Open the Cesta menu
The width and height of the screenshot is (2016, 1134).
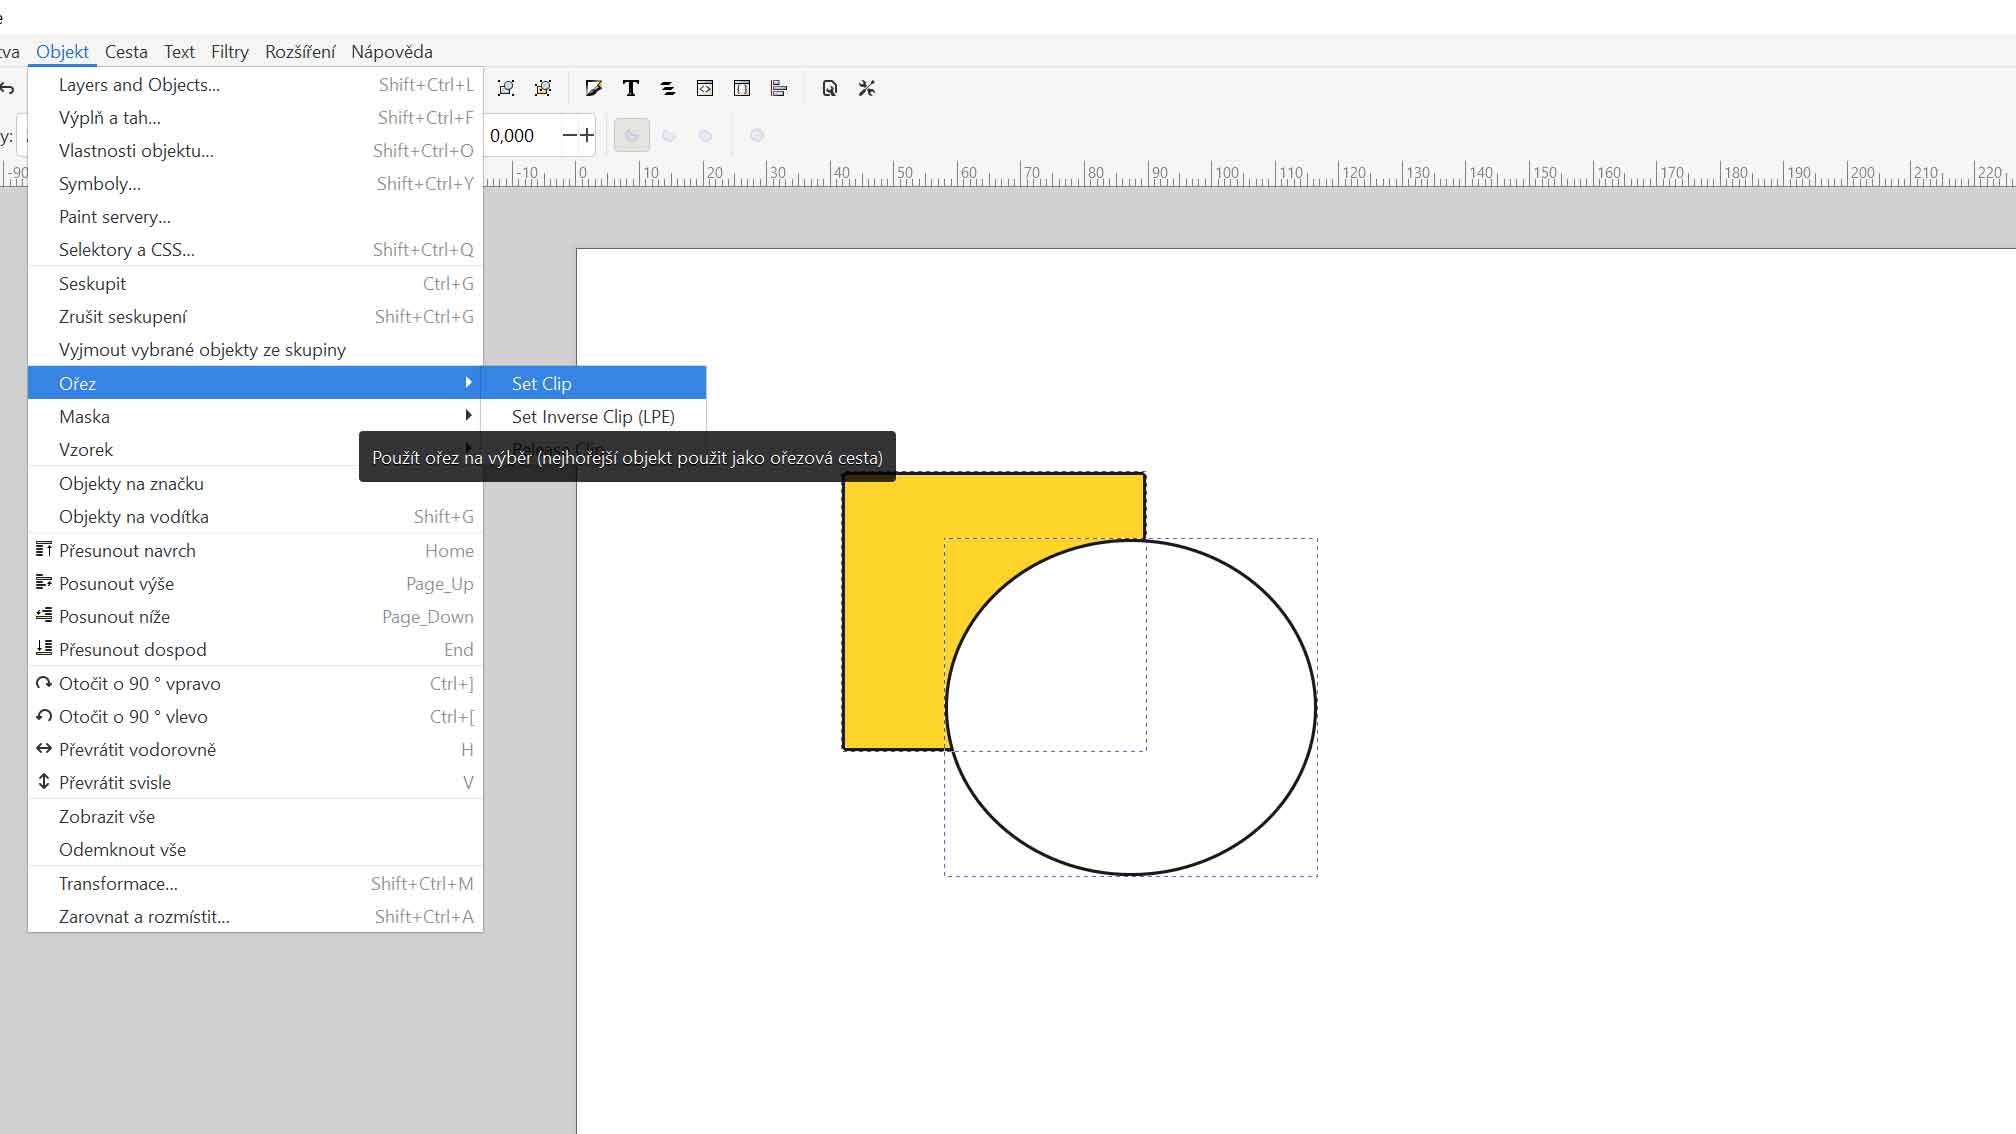point(126,51)
